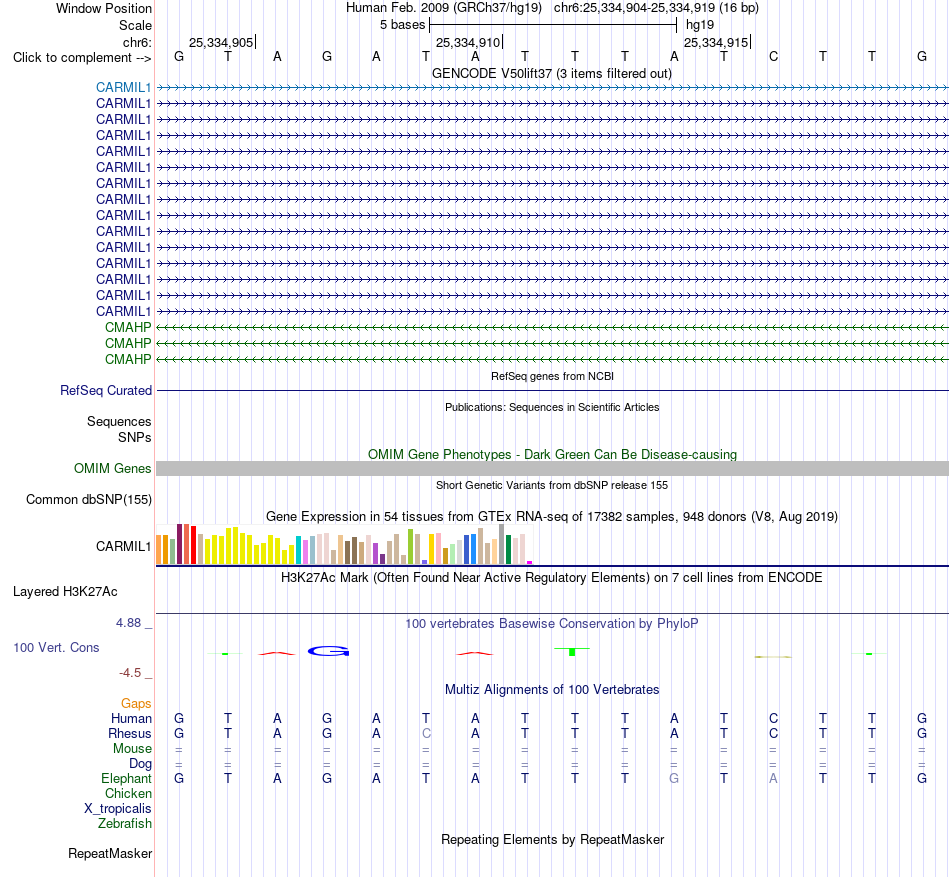Click the Scale label
Image resolution: width=950 pixels, height=877 pixels.
pyautogui.click(x=135, y=25)
